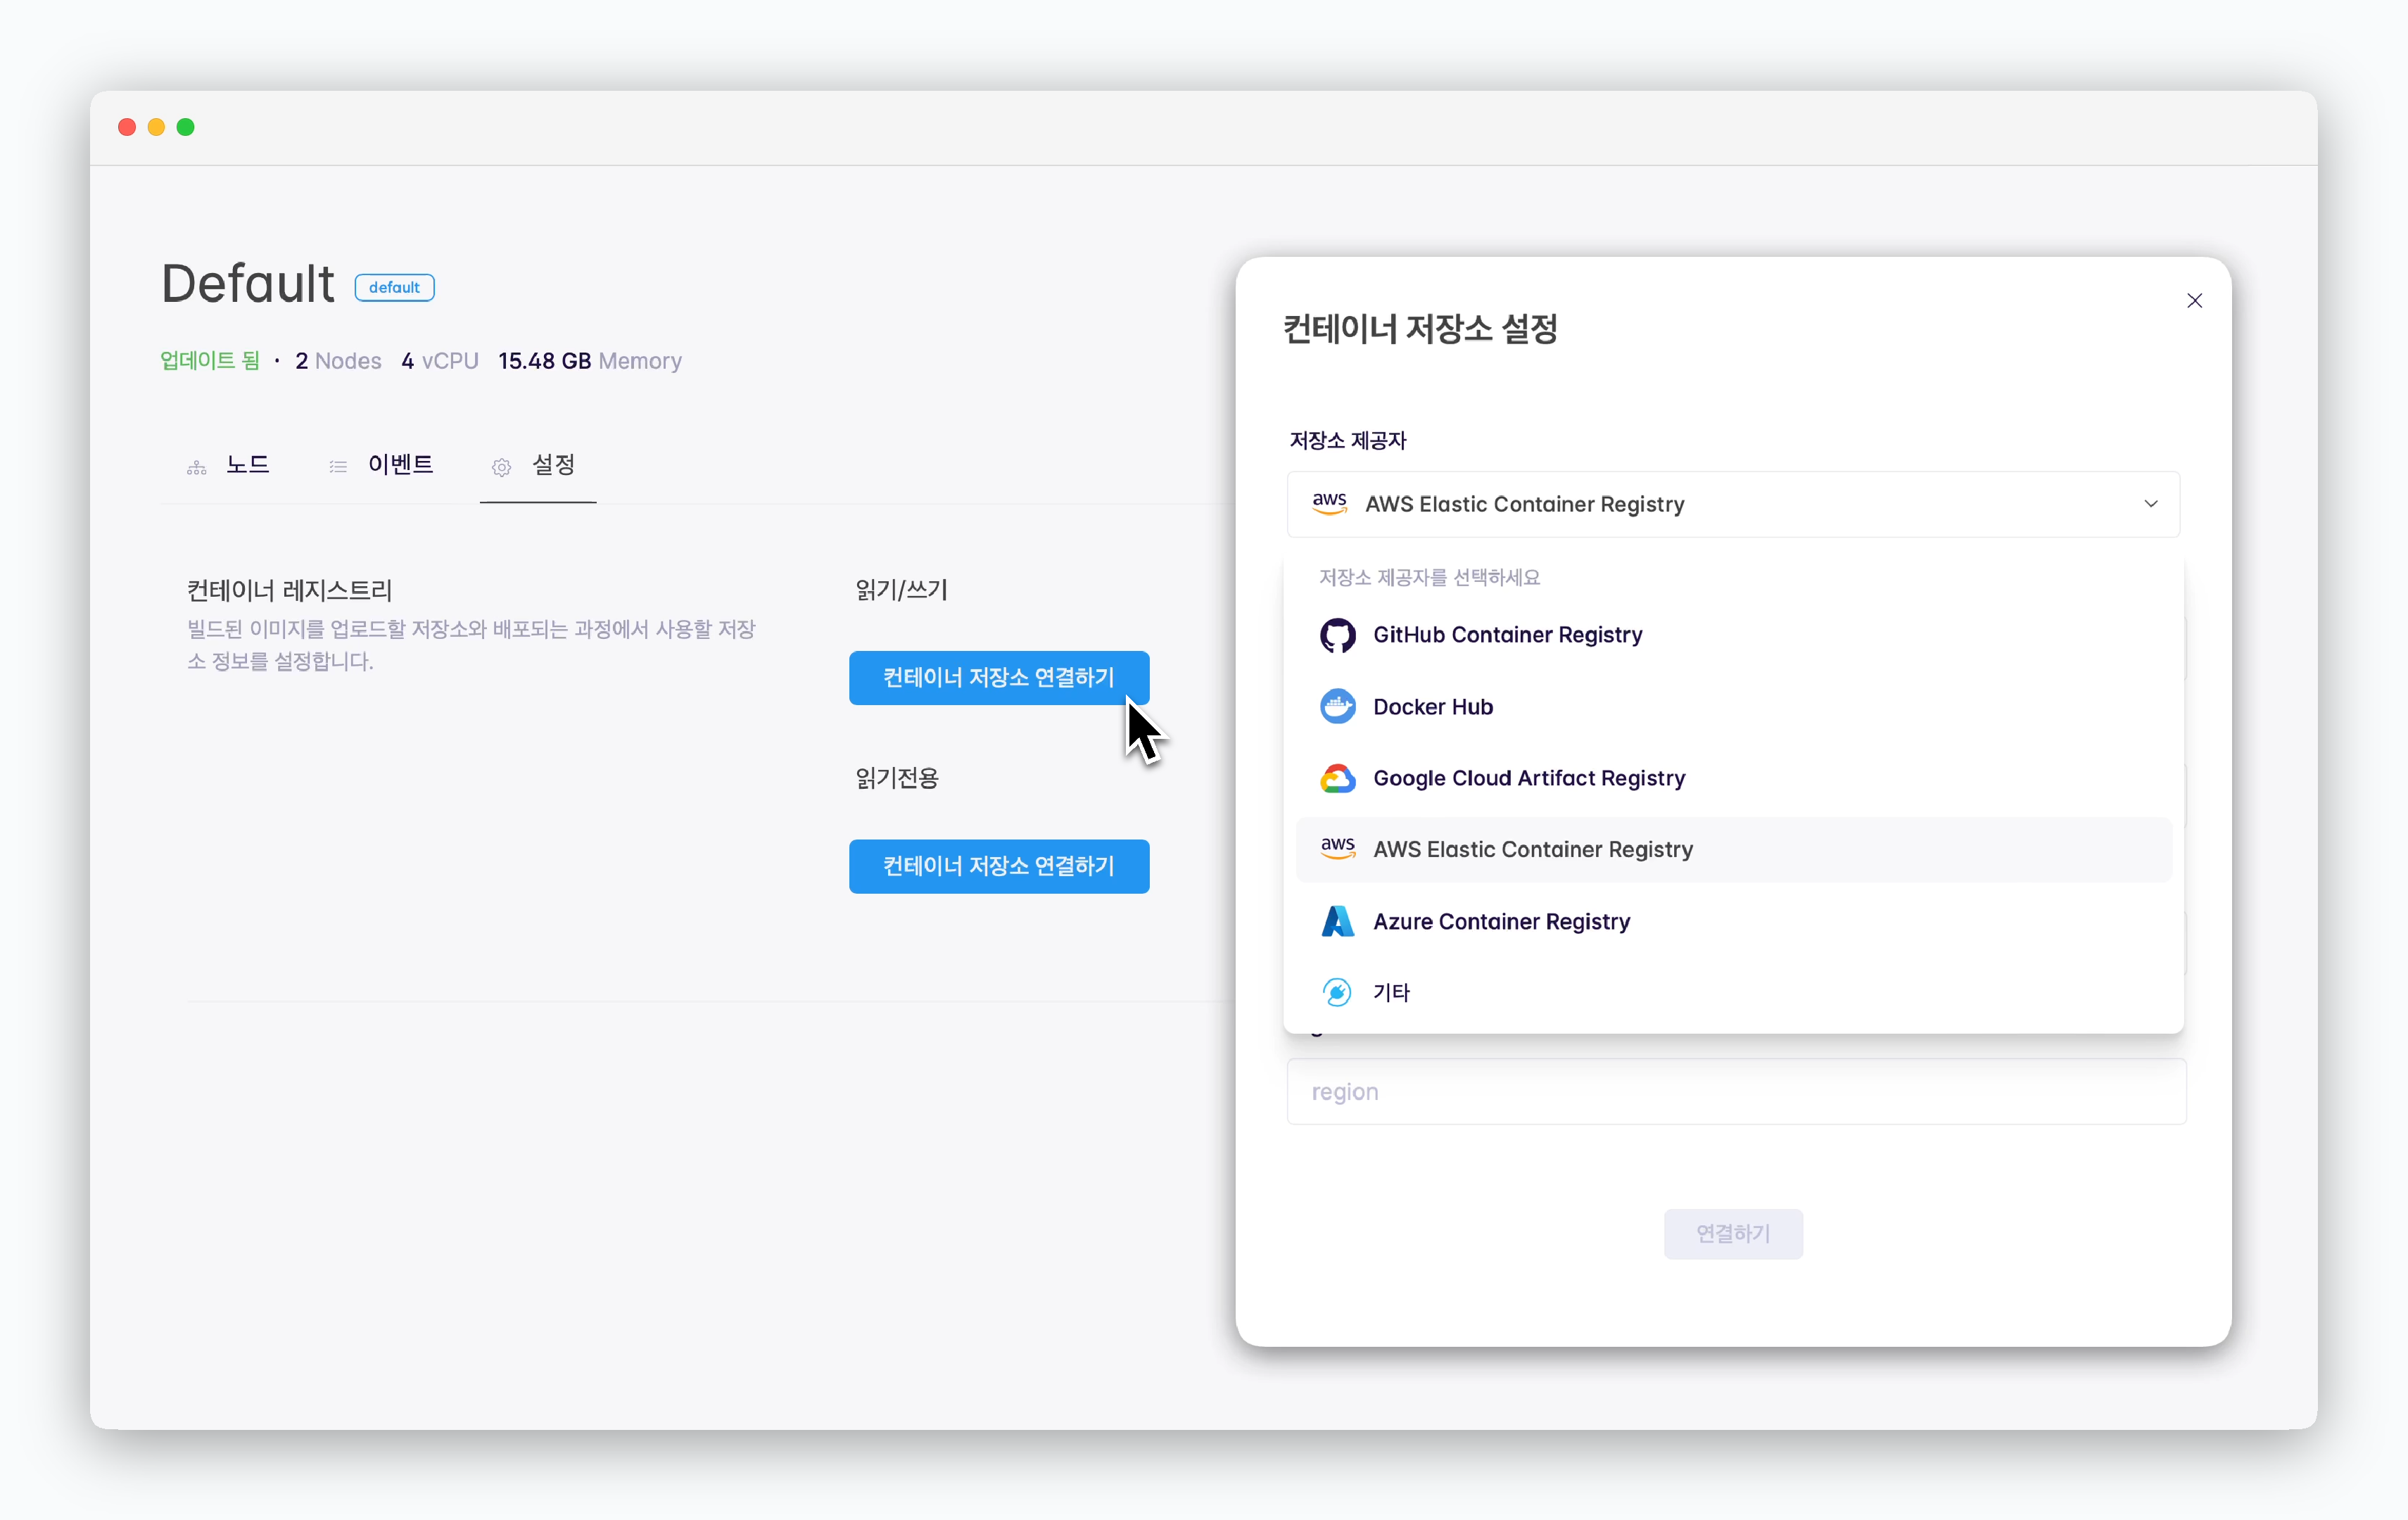Choose Docker Hub from the list
2408x1520 pixels.
click(x=1733, y=706)
